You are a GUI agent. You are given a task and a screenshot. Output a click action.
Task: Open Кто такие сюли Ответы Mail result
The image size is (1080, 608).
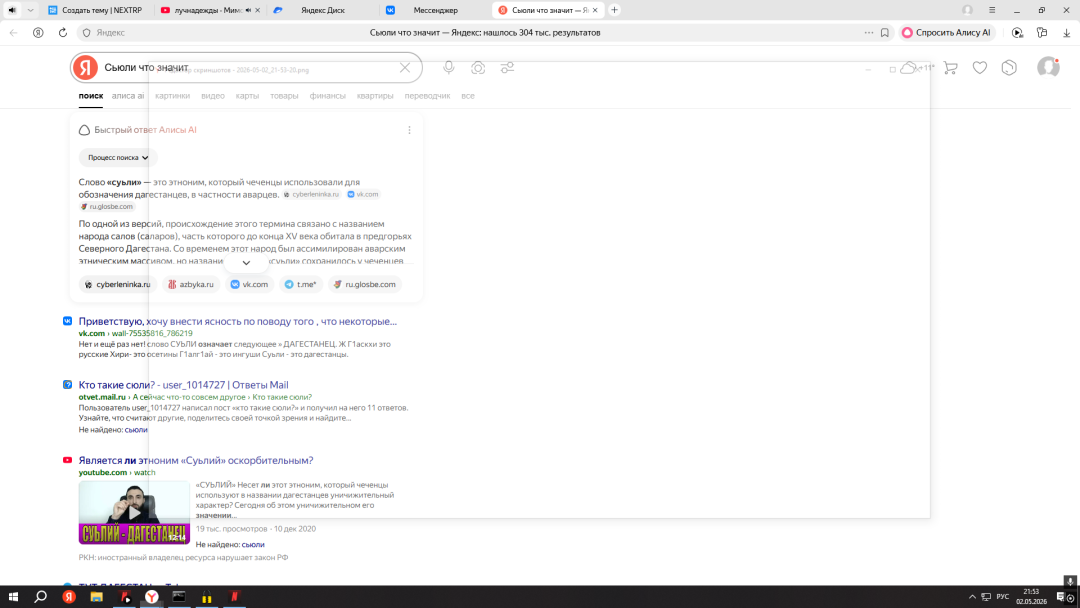coord(183,385)
